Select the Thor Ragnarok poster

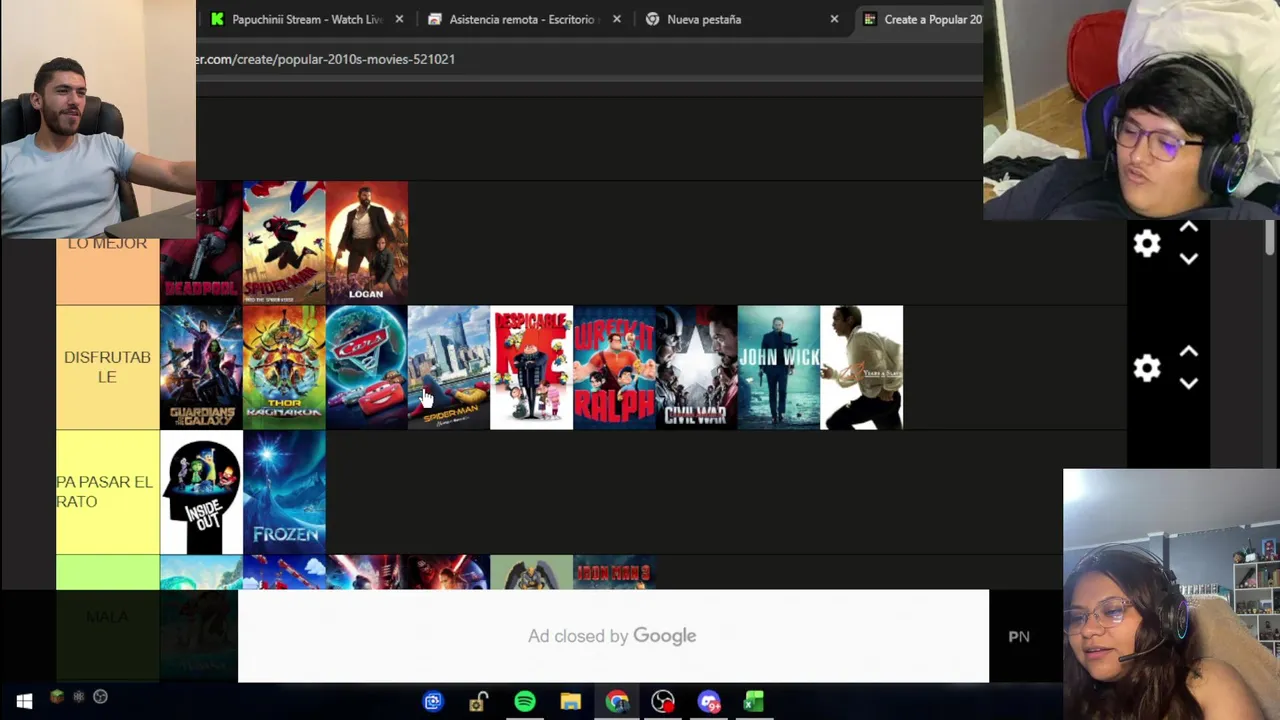click(284, 367)
